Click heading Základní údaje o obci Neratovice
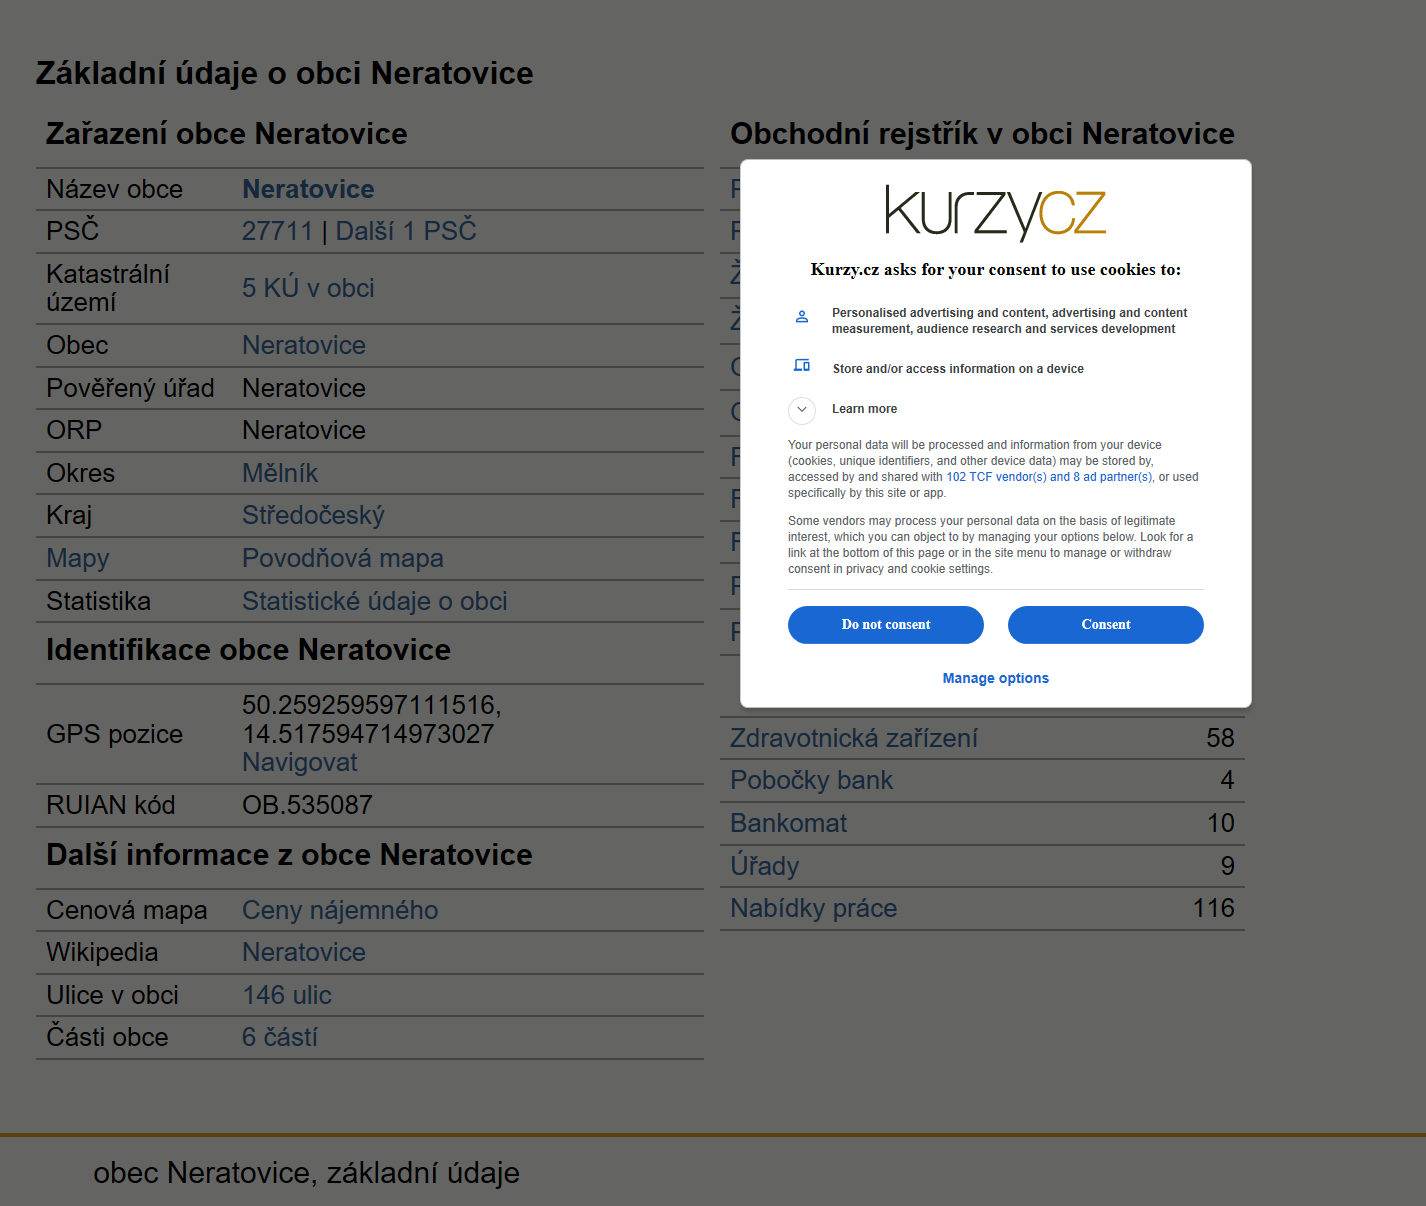 284,73
